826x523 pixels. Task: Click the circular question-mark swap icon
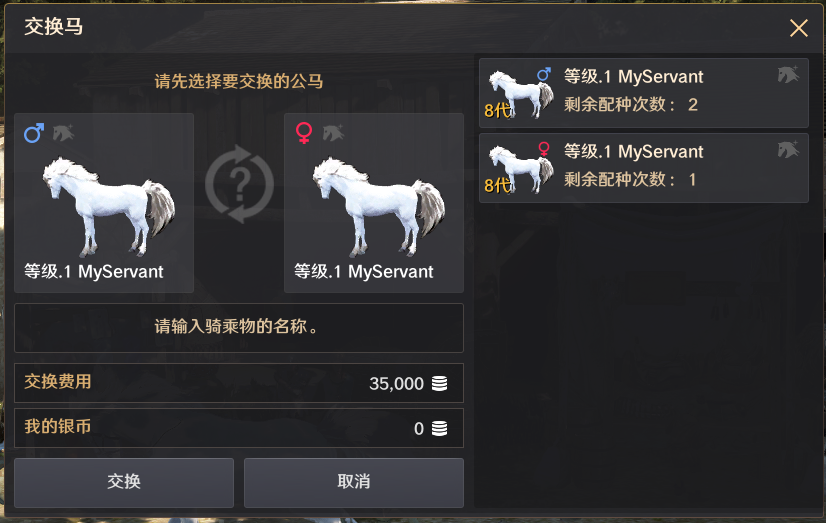[x=239, y=184]
